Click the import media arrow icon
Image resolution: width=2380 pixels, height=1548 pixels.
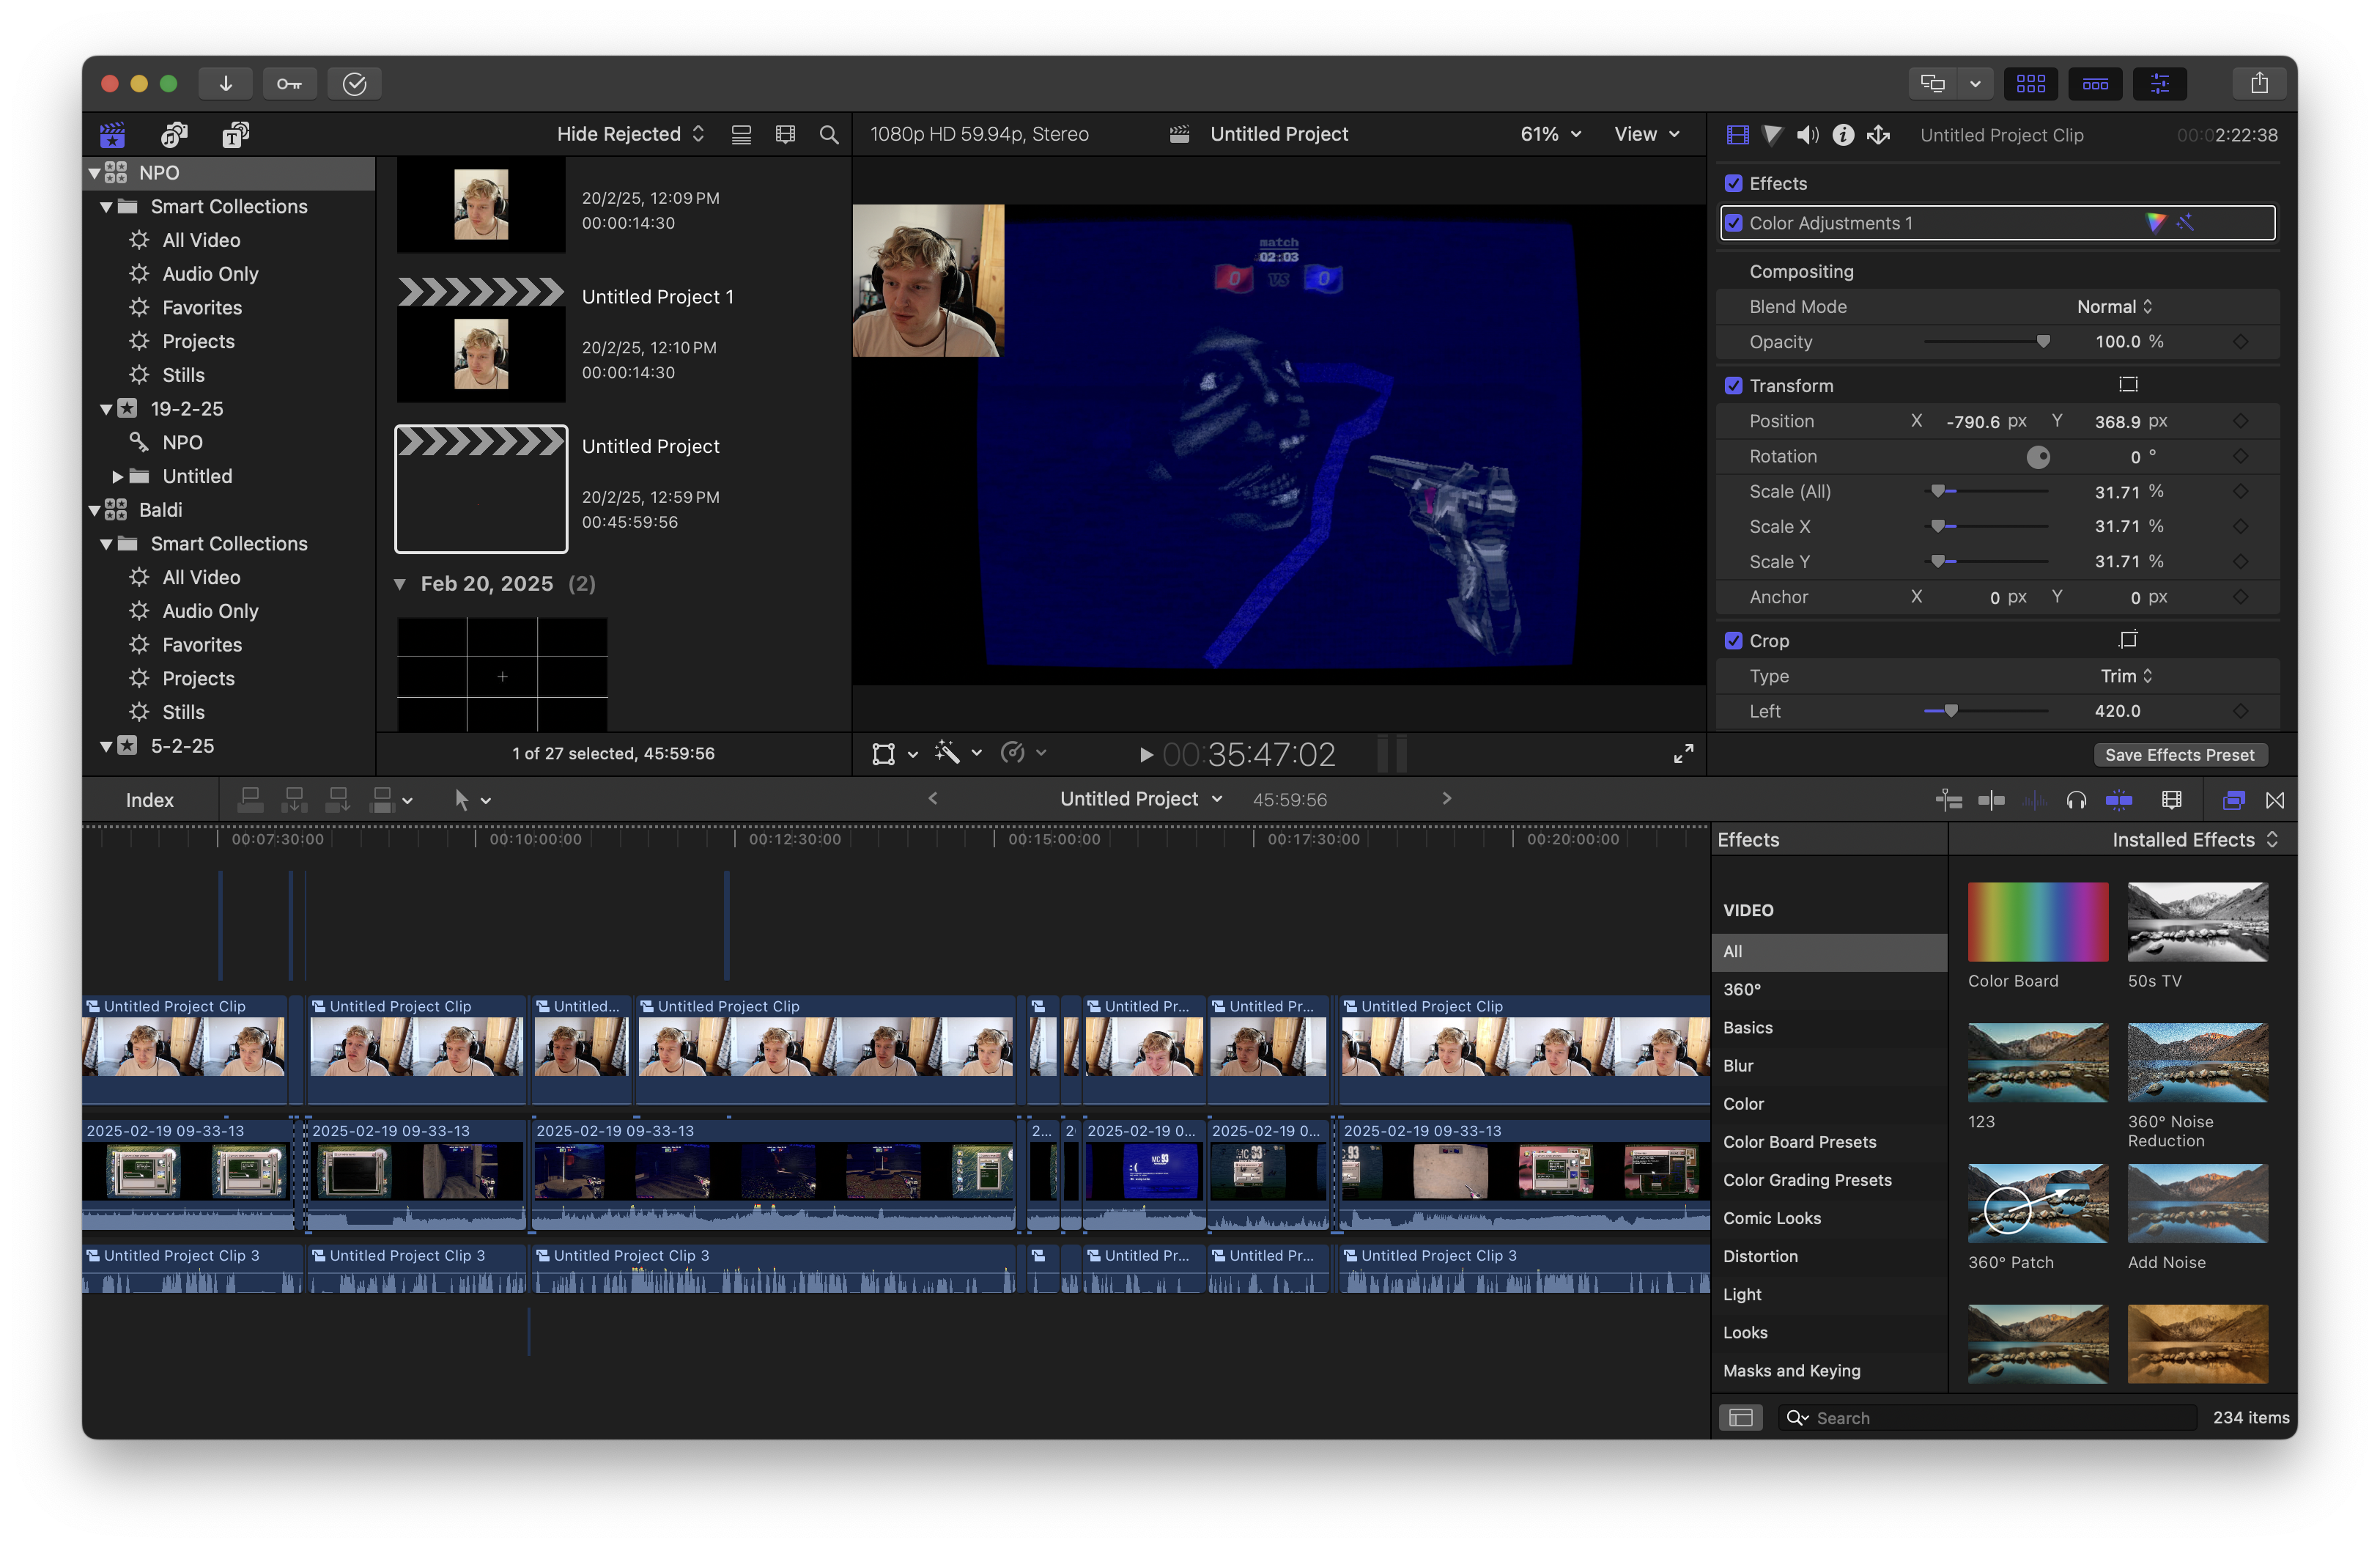click(x=226, y=84)
